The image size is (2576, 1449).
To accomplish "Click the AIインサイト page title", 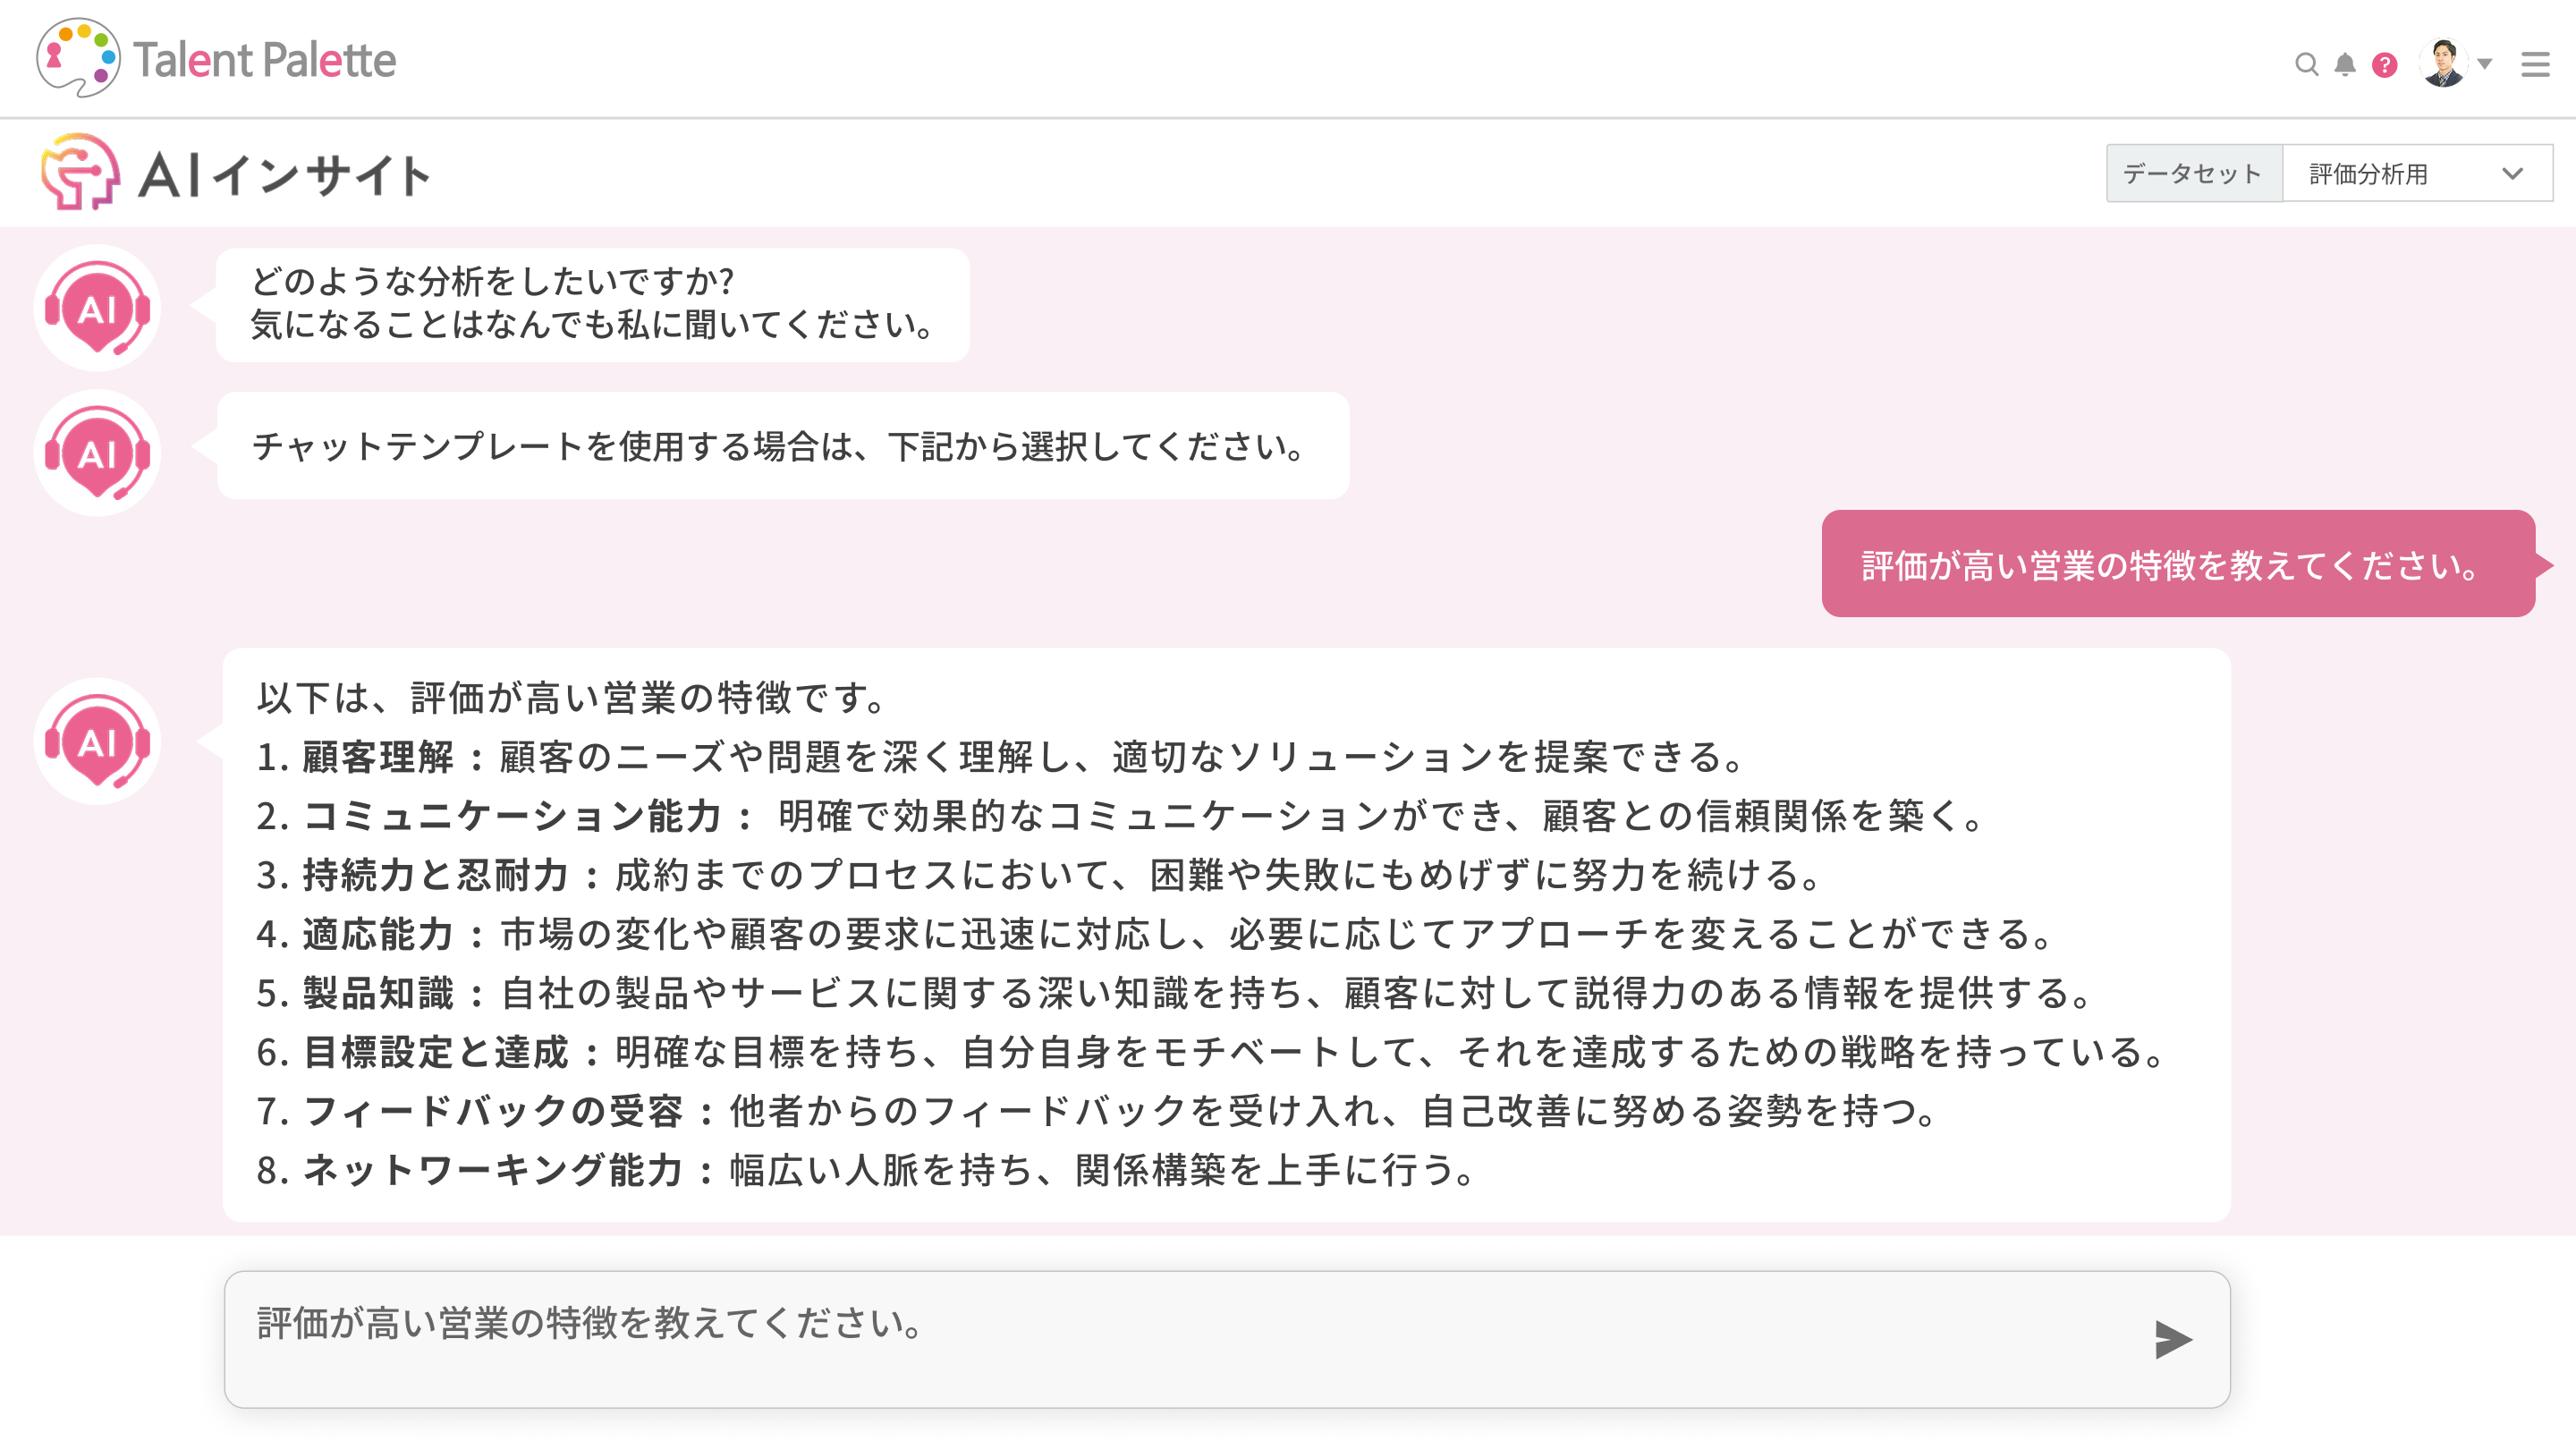I will click(x=284, y=175).
